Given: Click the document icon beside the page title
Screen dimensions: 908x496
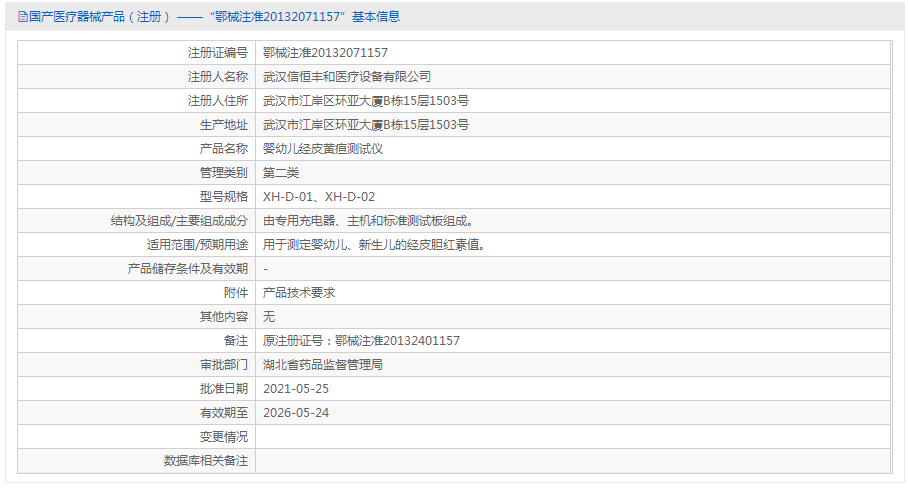Looking at the screenshot, I should pyautogui.click(x=23, y=17).
